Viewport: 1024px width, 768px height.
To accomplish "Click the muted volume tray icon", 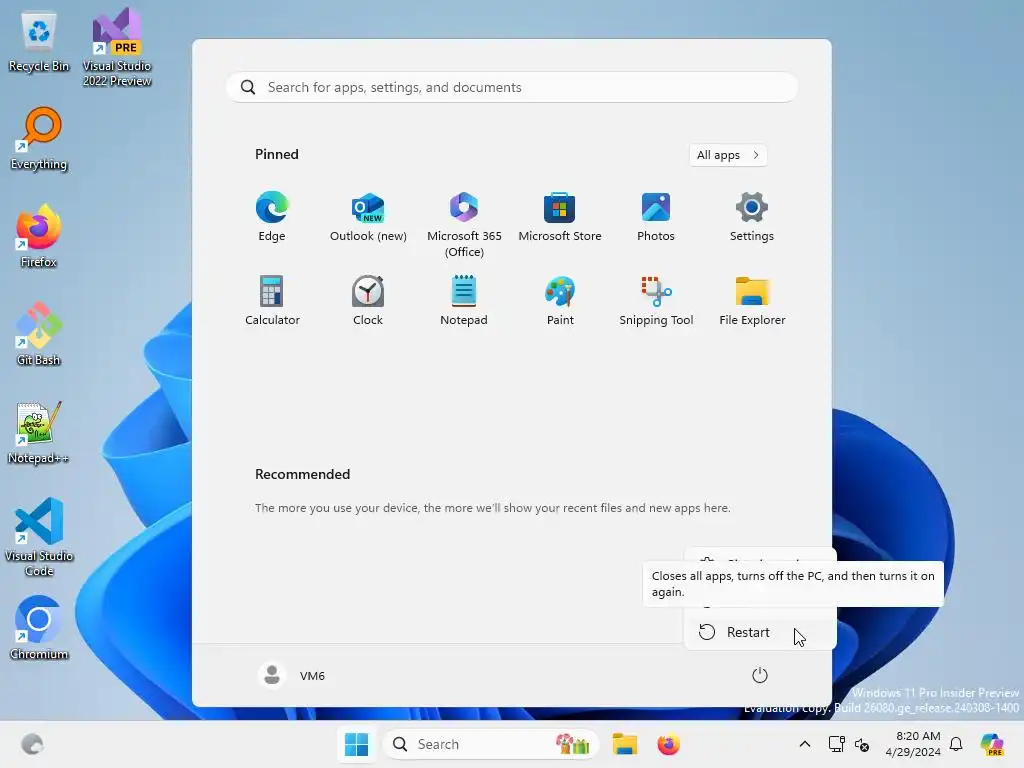I will pos(862,744).
